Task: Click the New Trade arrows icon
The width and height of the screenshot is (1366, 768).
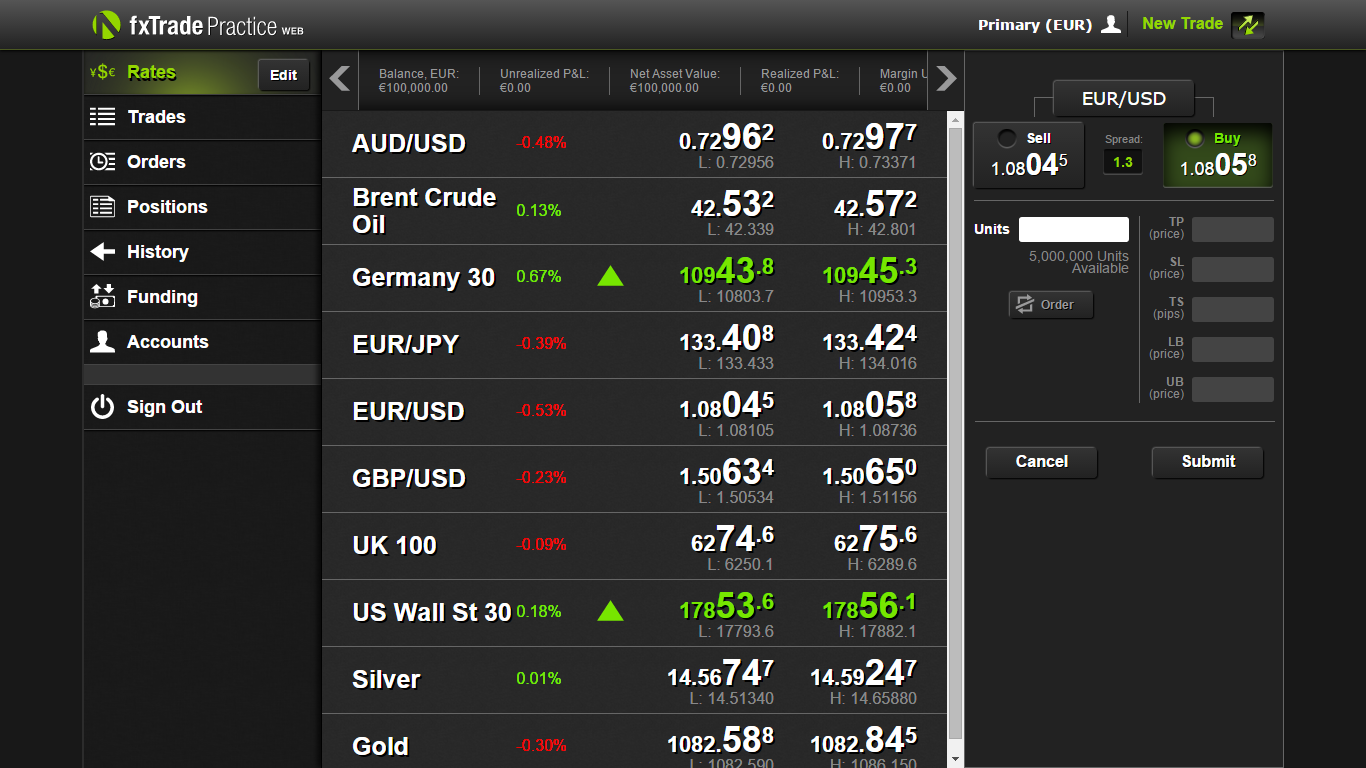Action: (x=1247, y=25)
